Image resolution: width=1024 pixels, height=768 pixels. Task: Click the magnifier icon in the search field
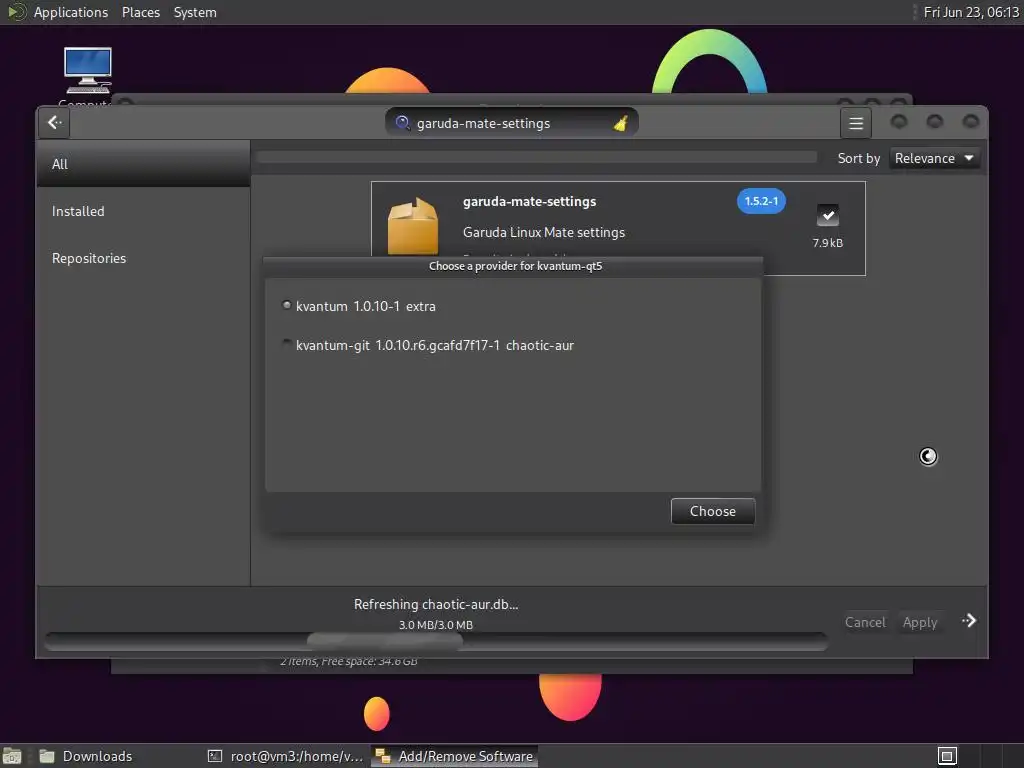[x=402, y=123]
